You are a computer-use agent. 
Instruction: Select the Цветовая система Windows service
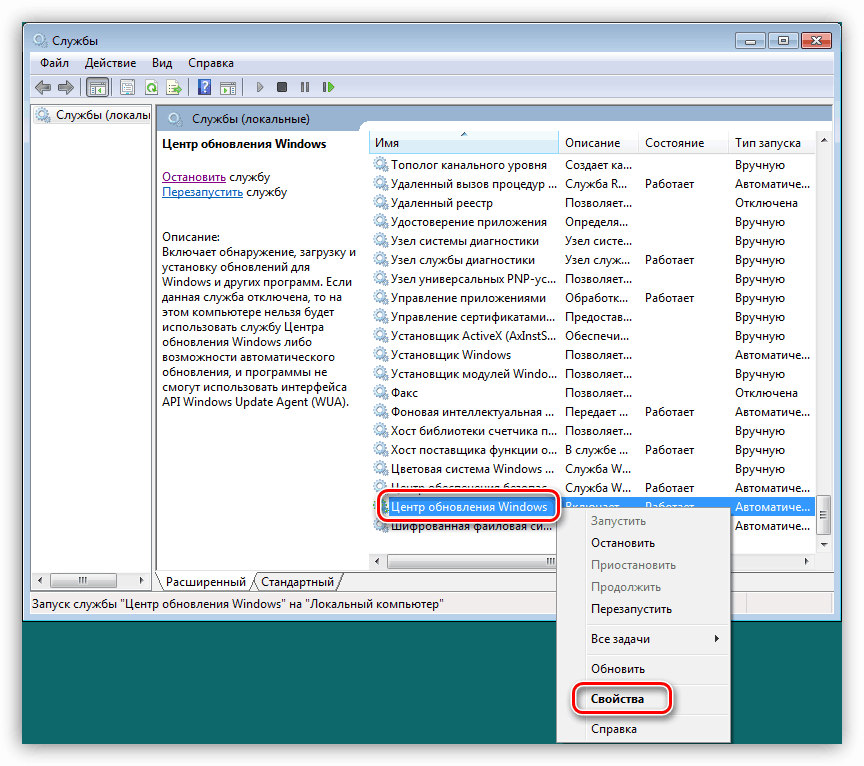tap(592, 468)
